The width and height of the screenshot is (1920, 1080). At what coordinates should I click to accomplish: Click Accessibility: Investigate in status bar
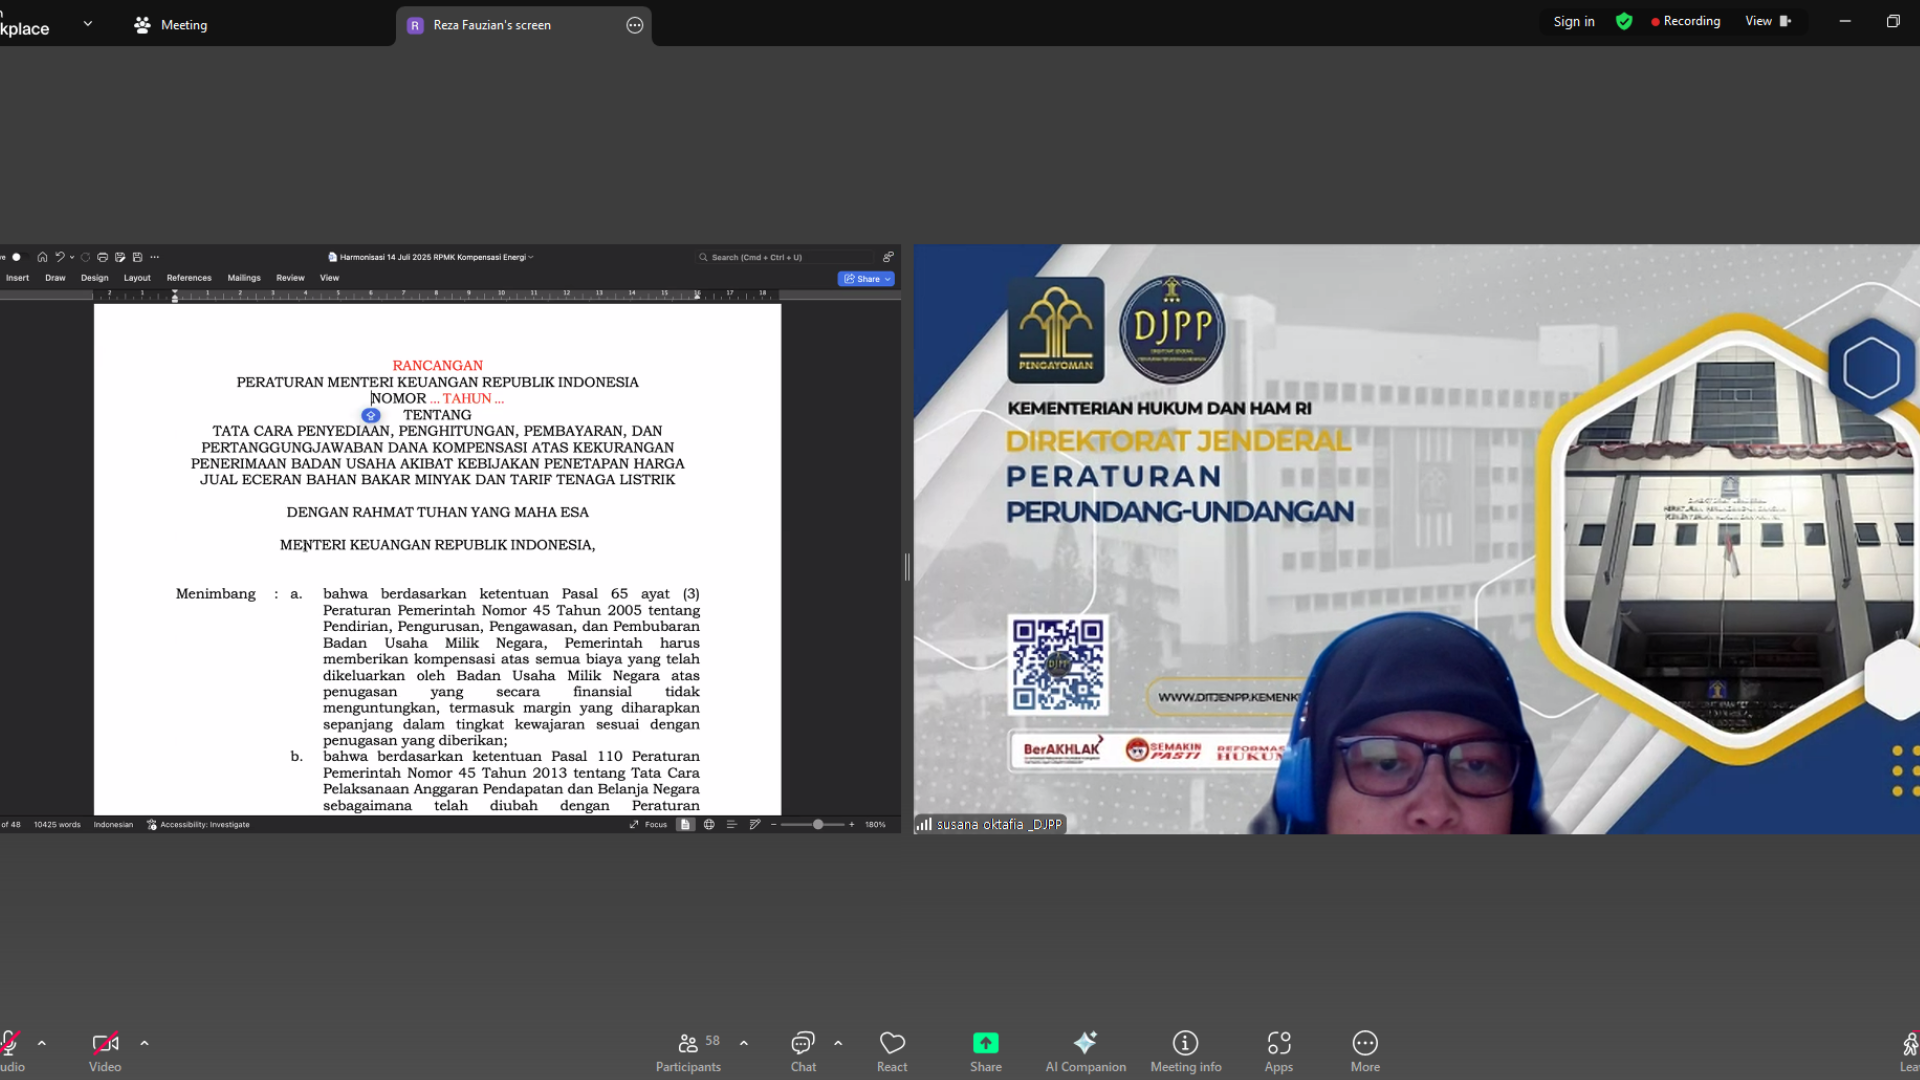point(198,825)
